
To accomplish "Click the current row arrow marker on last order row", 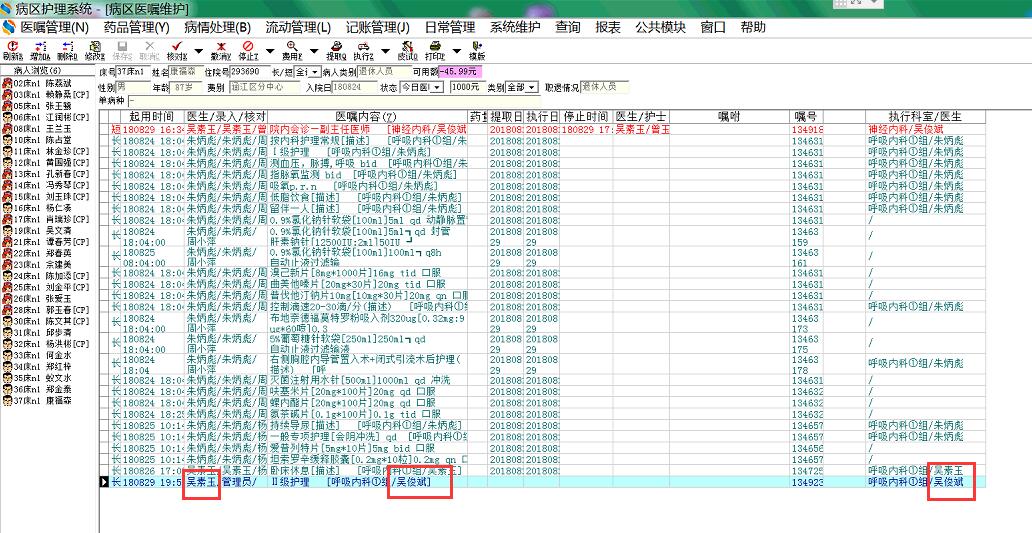I will [105, 482].
